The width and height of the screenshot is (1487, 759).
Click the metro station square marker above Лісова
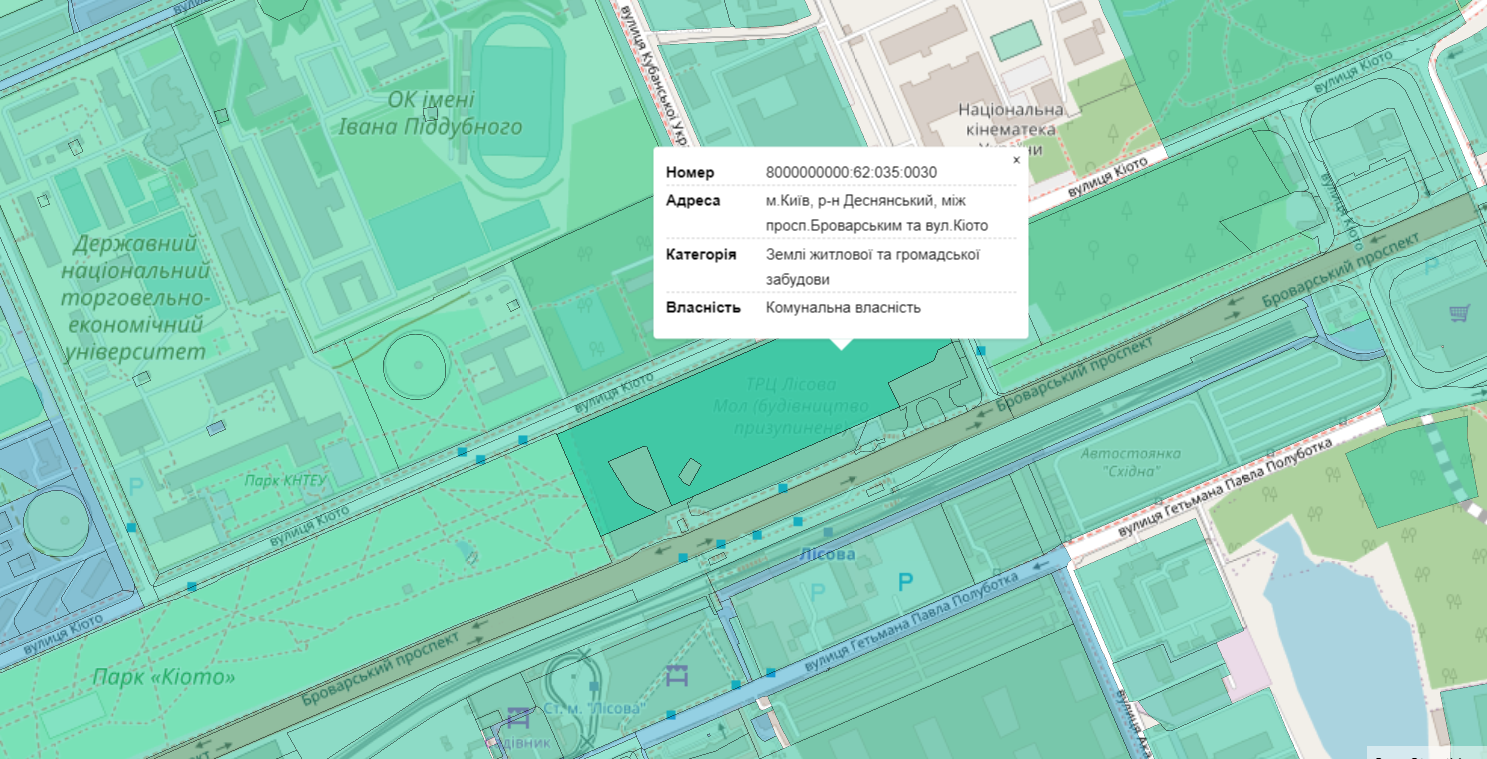828,531
